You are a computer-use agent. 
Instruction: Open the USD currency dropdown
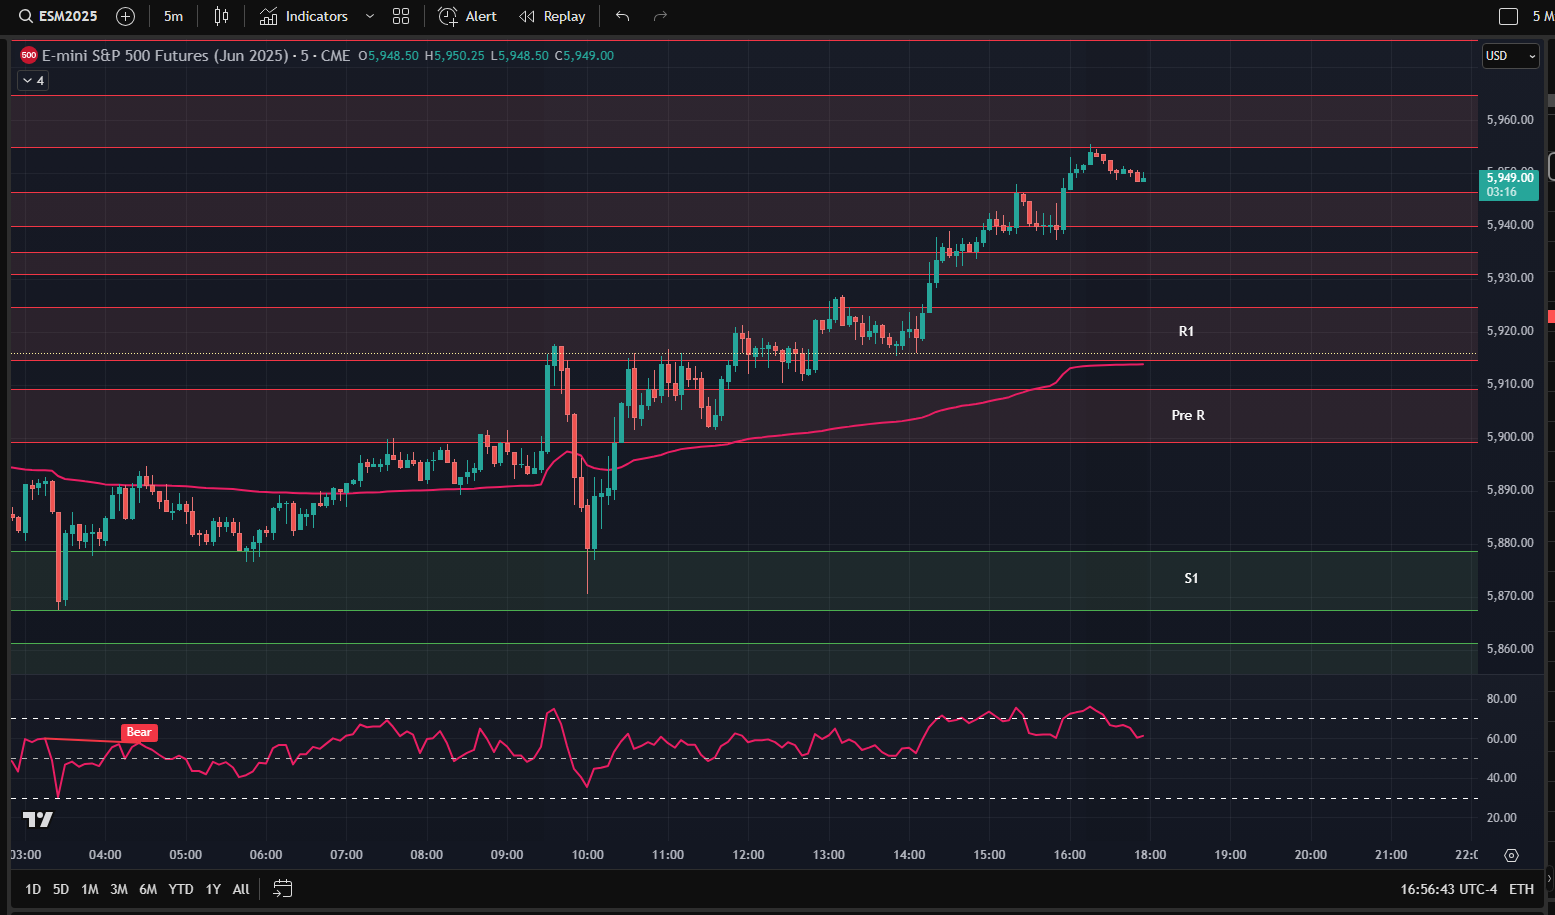(x=1510, y=56)
